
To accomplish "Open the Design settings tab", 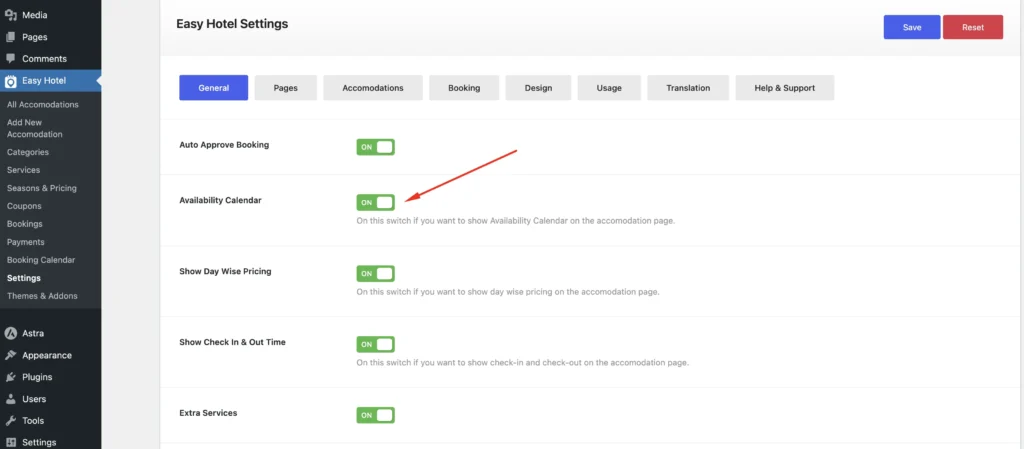I will (x=538, y=88).
